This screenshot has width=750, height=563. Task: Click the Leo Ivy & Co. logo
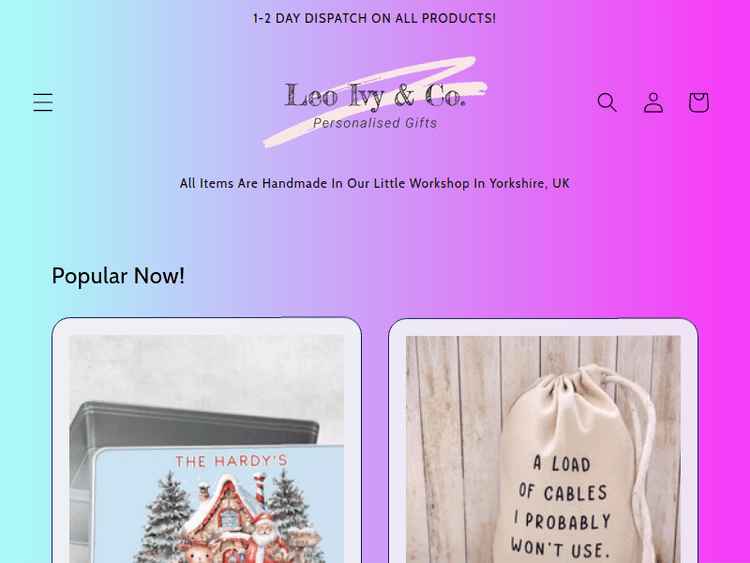click(x=375, y=96)
